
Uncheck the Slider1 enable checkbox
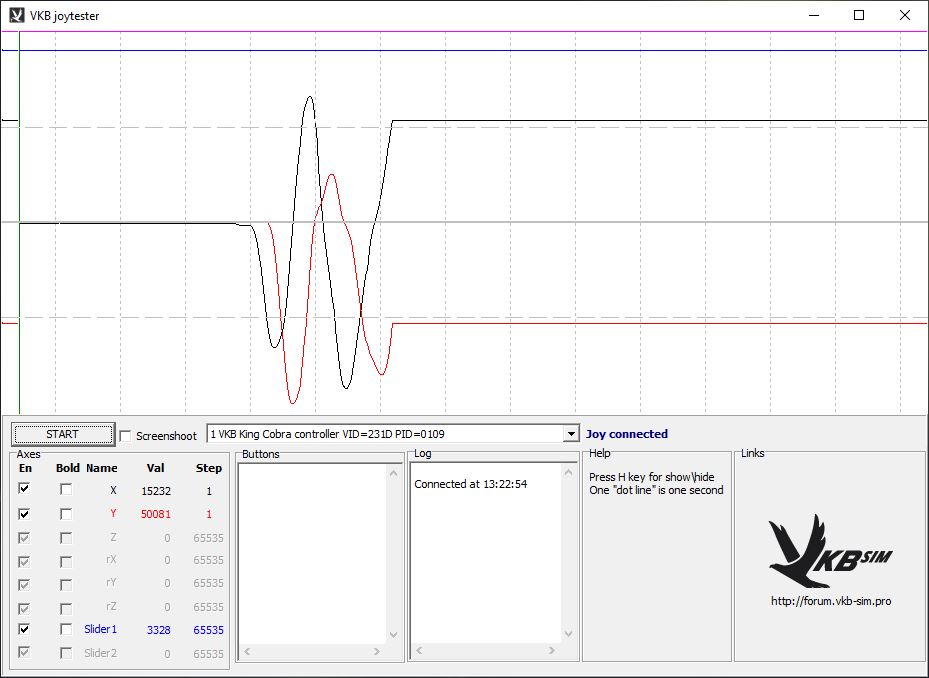click(24, 629)
